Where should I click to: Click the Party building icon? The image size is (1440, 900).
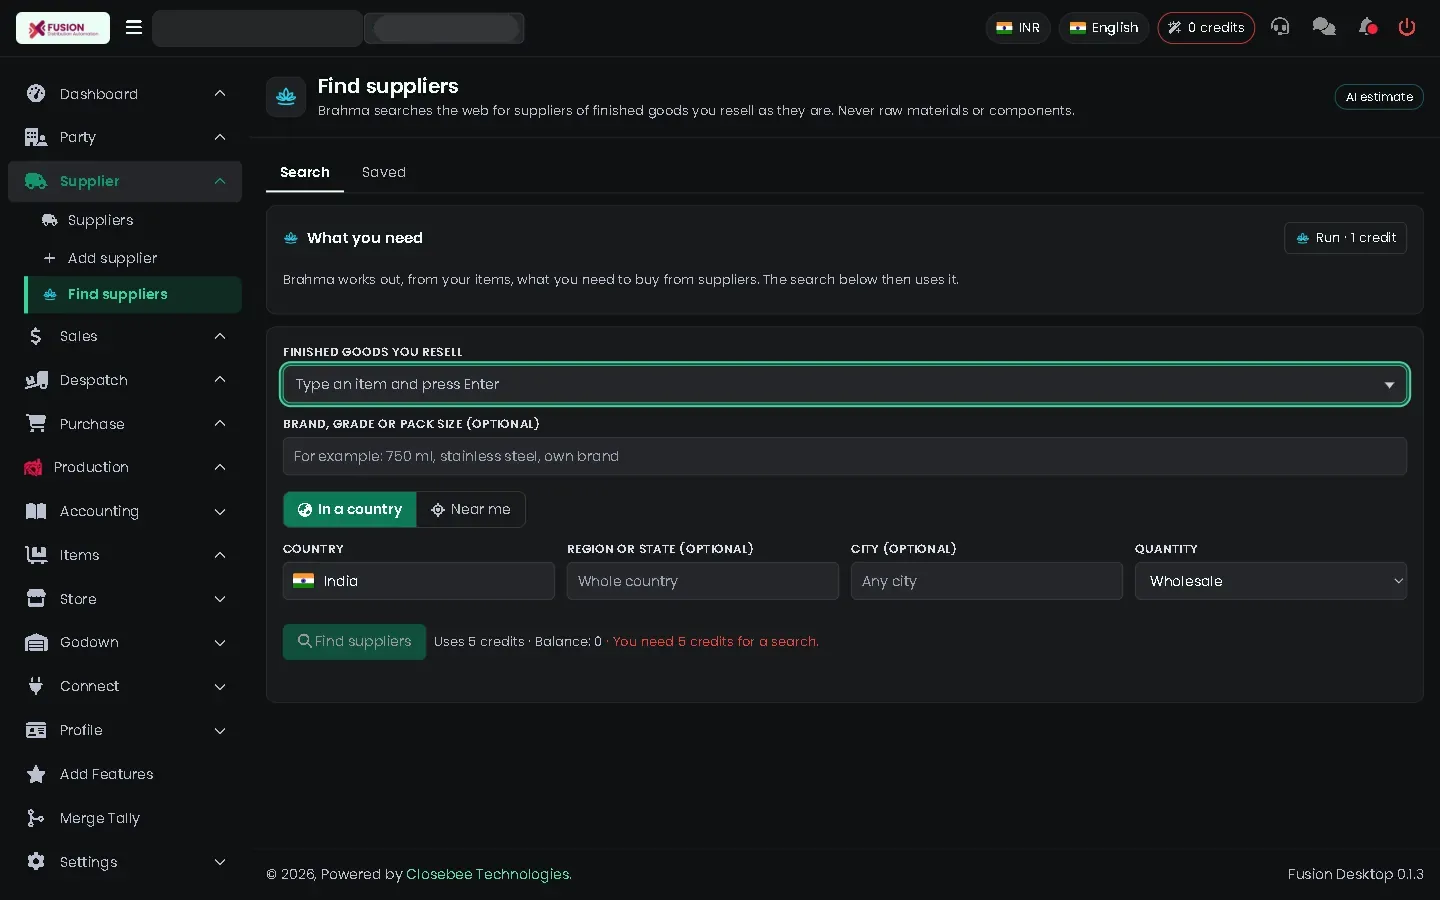coord(36,137)
